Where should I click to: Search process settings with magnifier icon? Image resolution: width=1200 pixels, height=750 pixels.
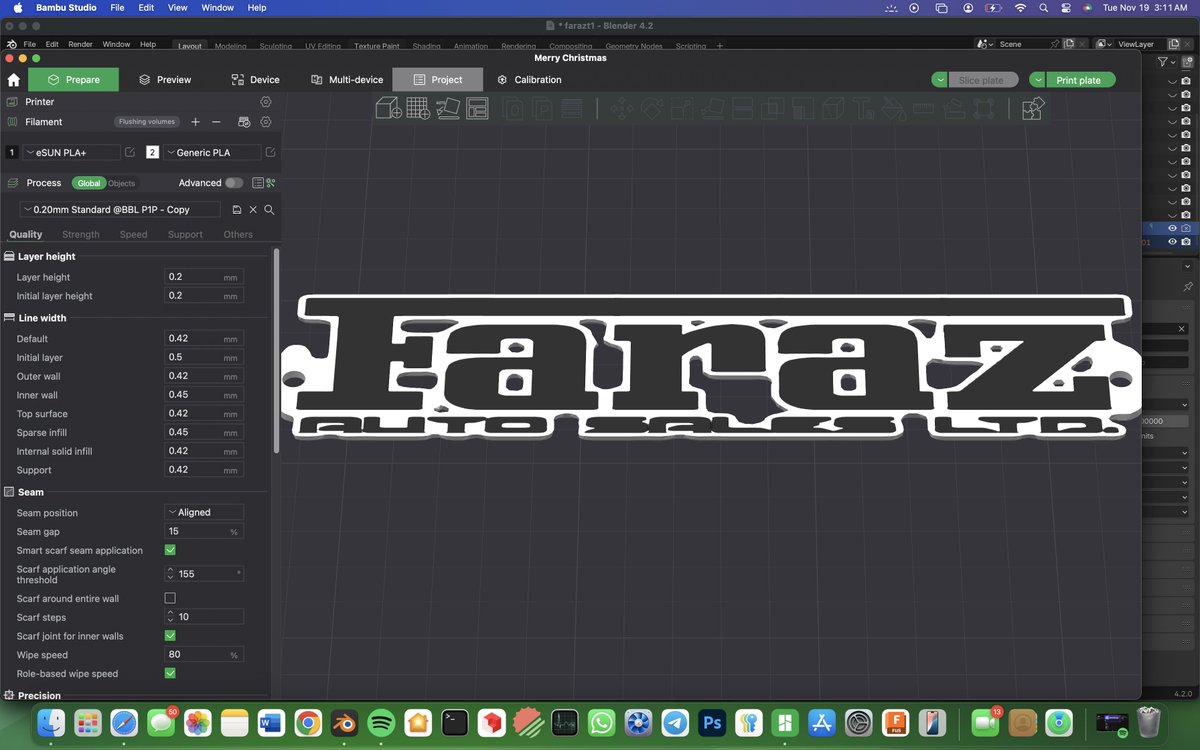pos(269,210)
